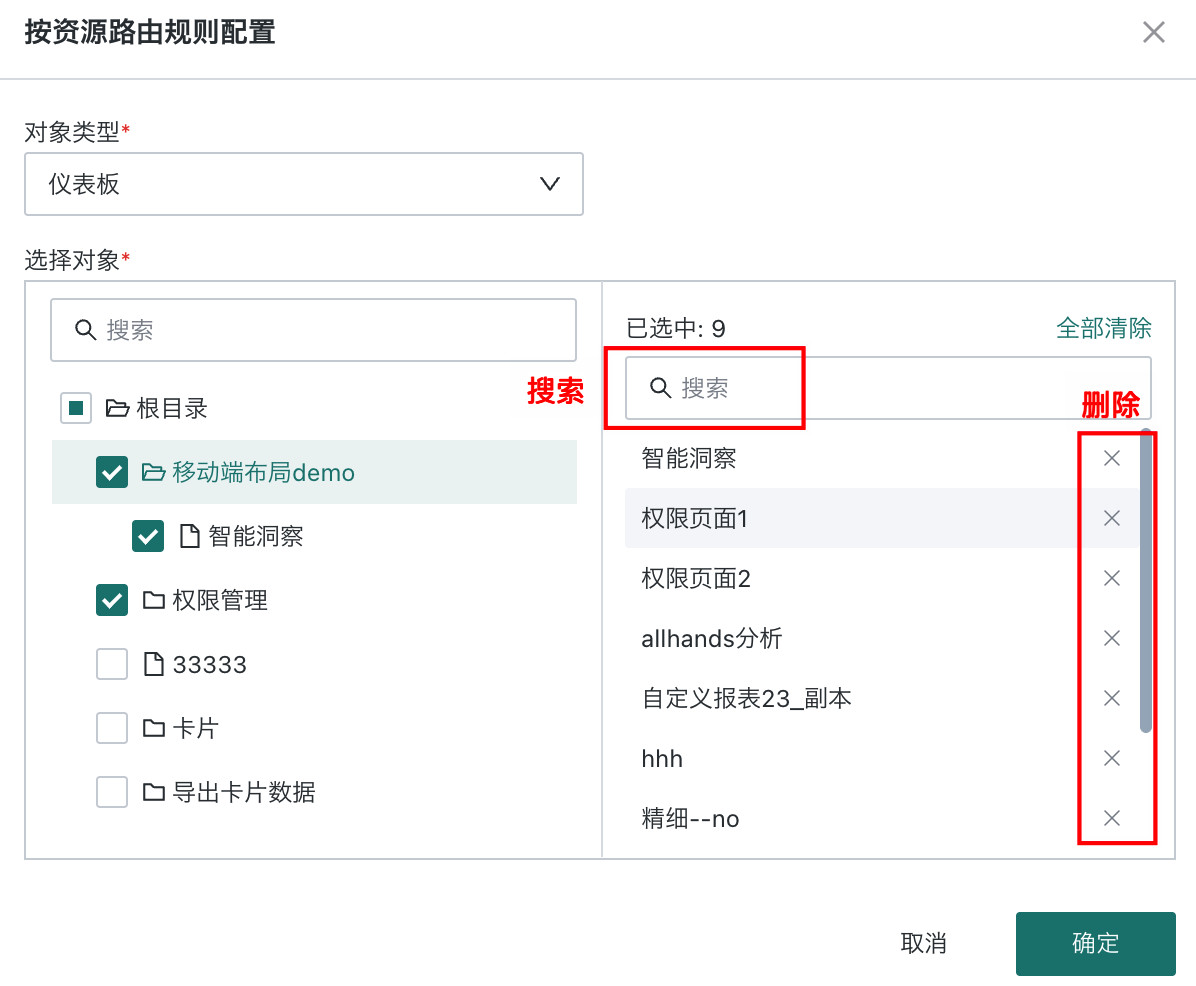Click the 确定 button

1095,943
